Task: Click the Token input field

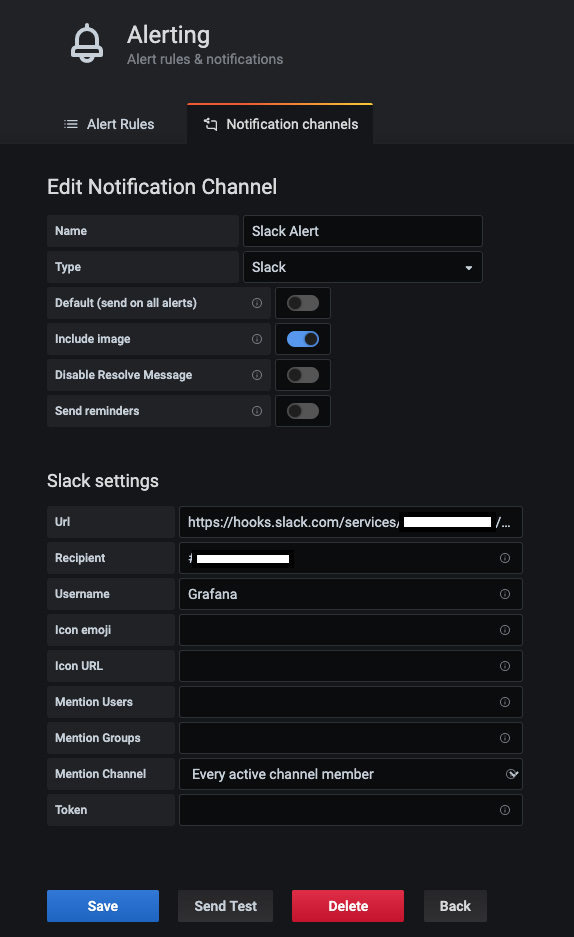Action: (351, 810)
